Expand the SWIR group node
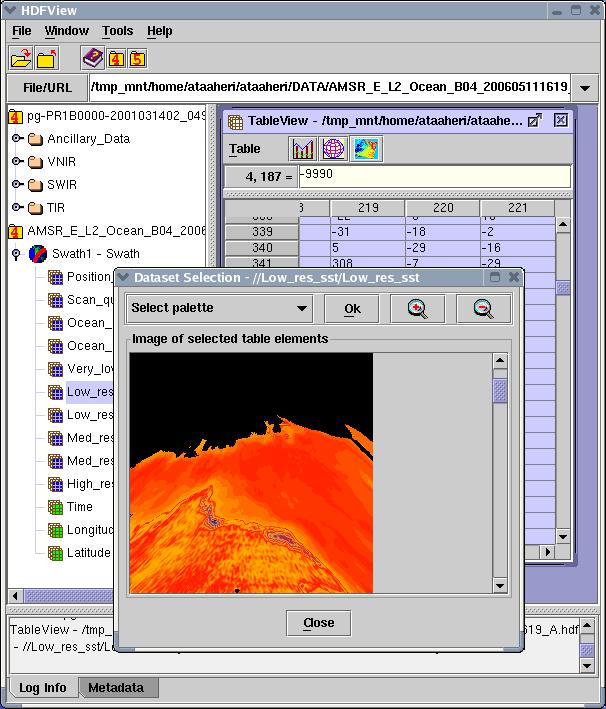The image size is (606, 709). tap(17, 185)
